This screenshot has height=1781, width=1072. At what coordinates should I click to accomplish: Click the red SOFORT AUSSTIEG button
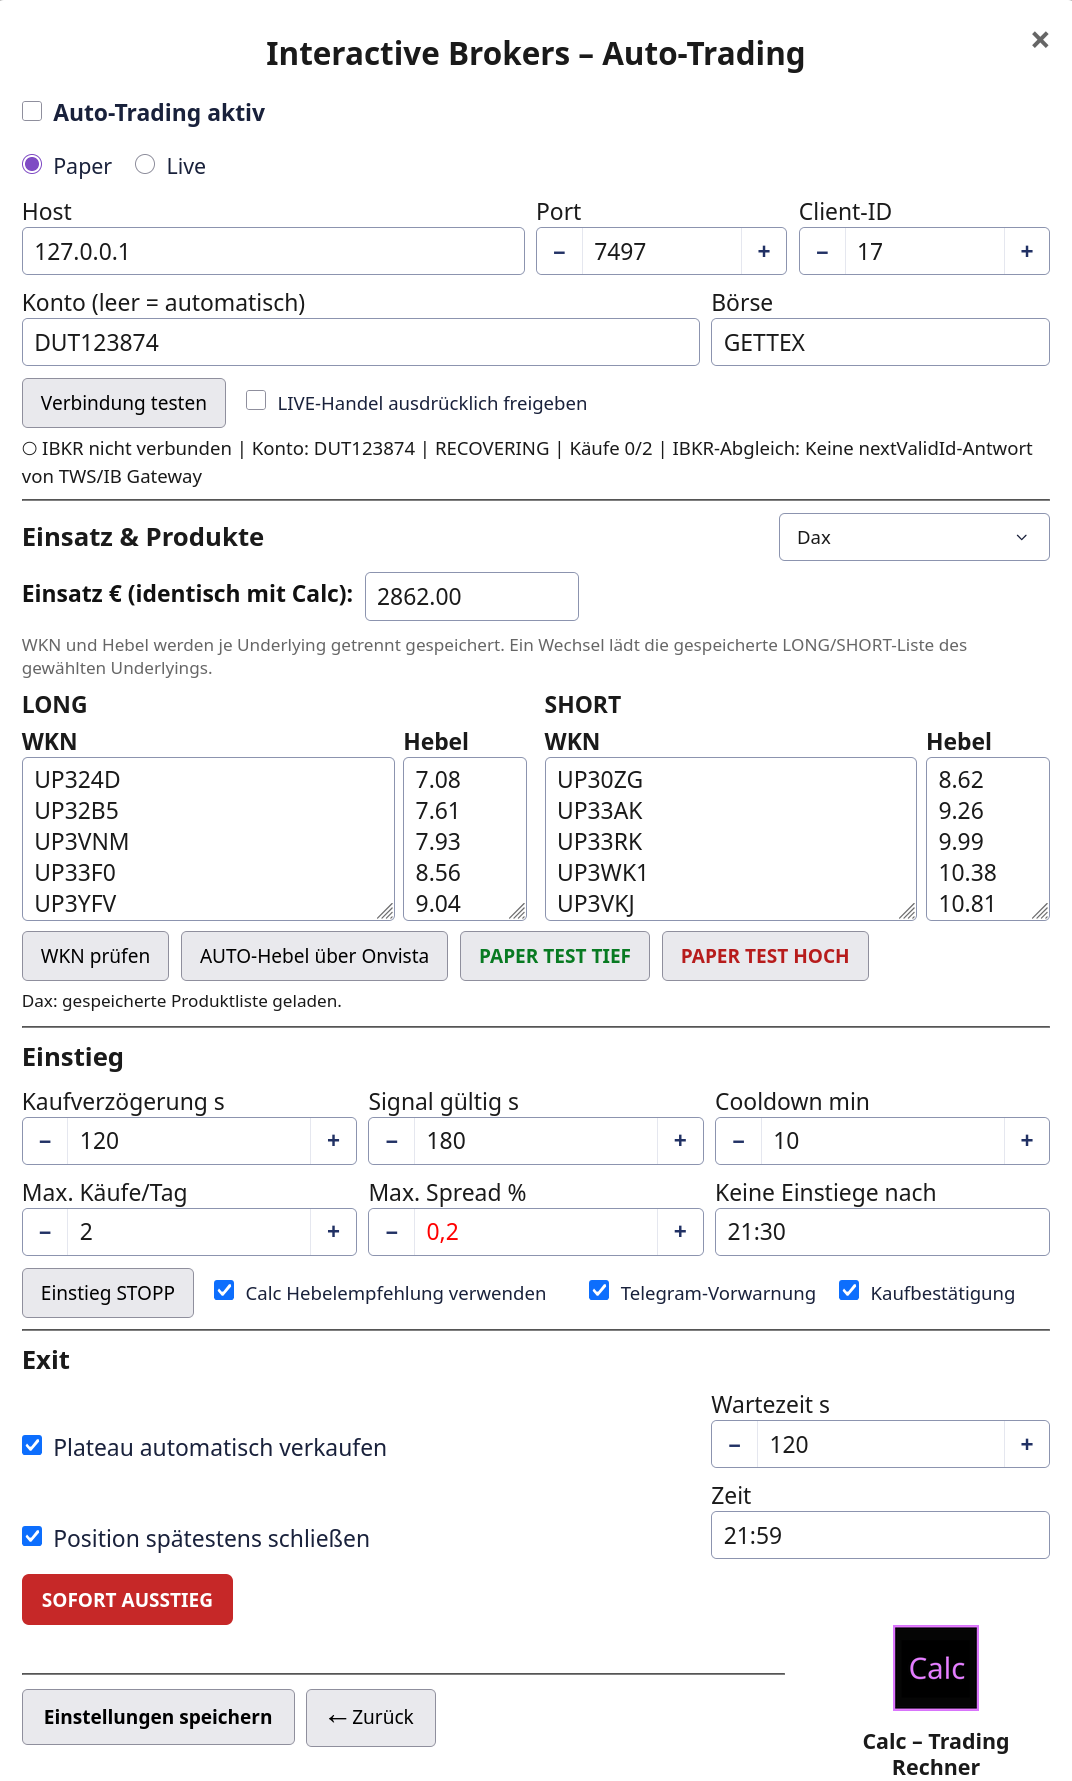pos(127,1600)
